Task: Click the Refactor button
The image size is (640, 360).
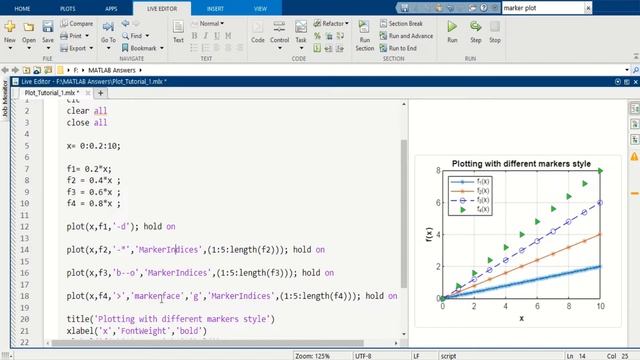Action: point(331,24)
